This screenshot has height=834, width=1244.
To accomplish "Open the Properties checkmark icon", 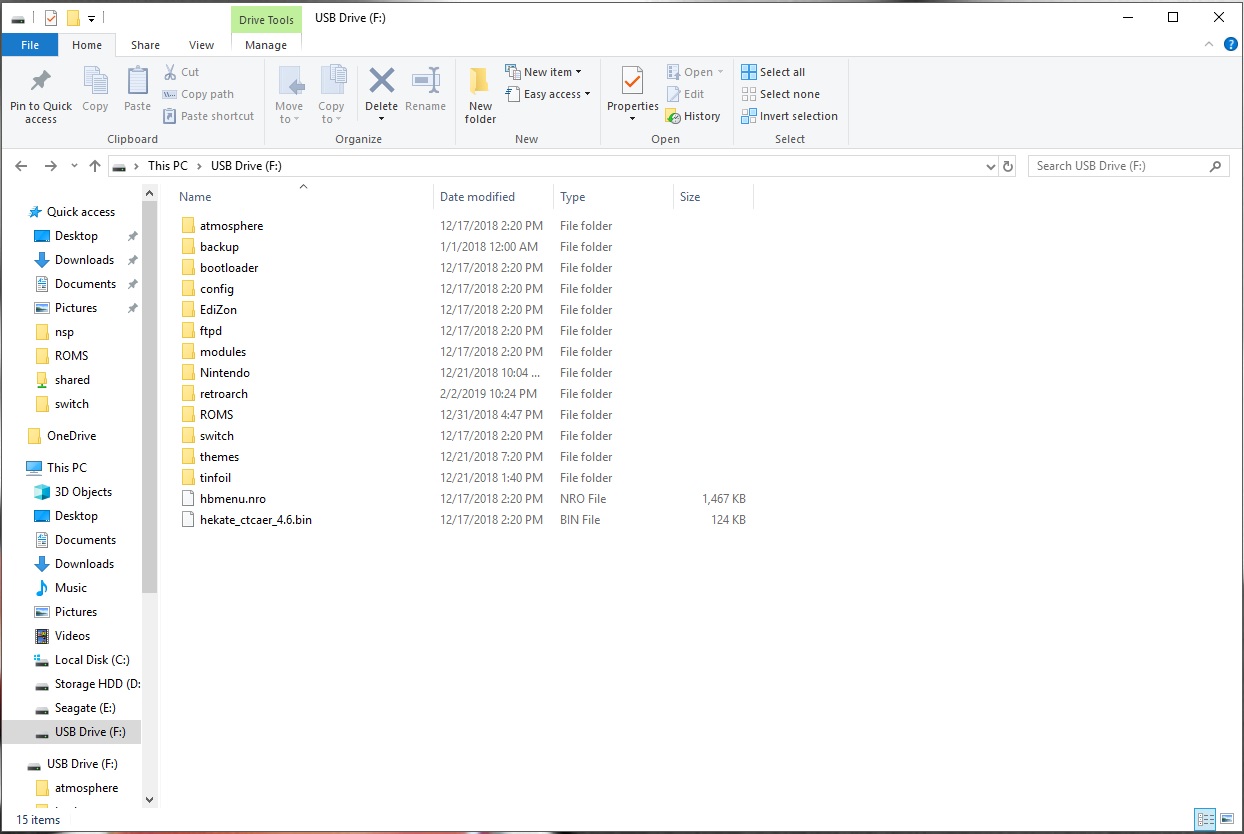I will click(633, 81).
